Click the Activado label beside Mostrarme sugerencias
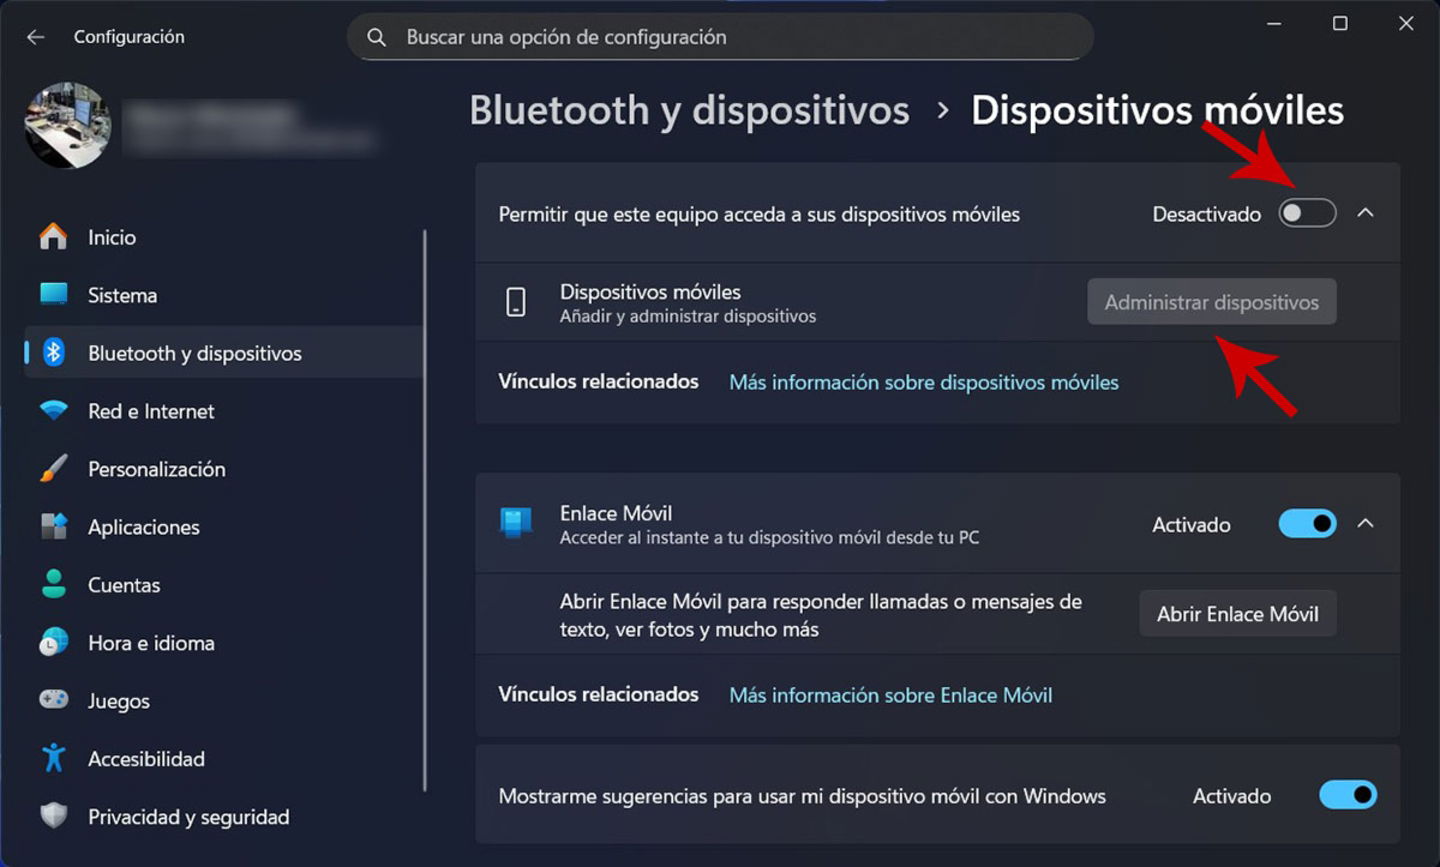 [x=1232, y=796]
